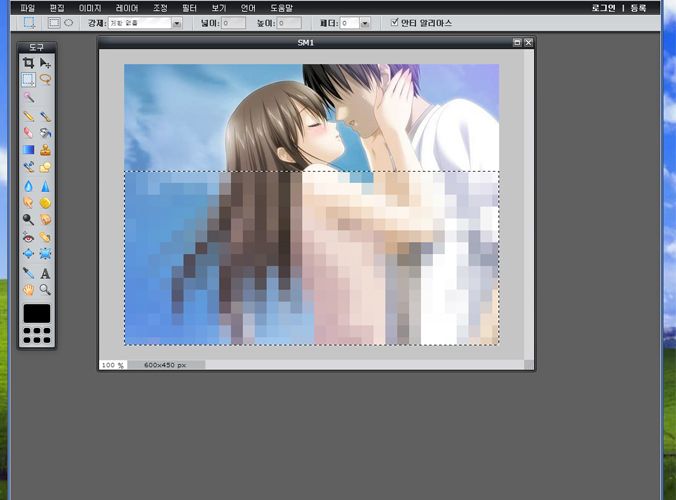Open the 레이어 menu
Screen dimensions: 676x500
click(x=127, y=8)
